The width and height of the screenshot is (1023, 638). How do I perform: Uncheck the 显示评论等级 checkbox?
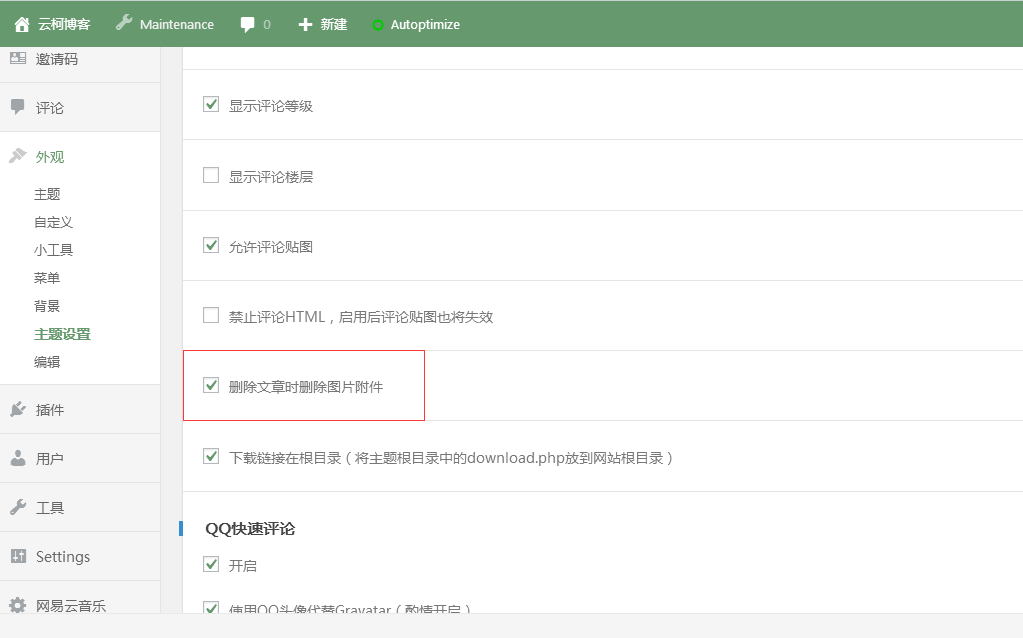pyautogui.click(x=211, y=104)
